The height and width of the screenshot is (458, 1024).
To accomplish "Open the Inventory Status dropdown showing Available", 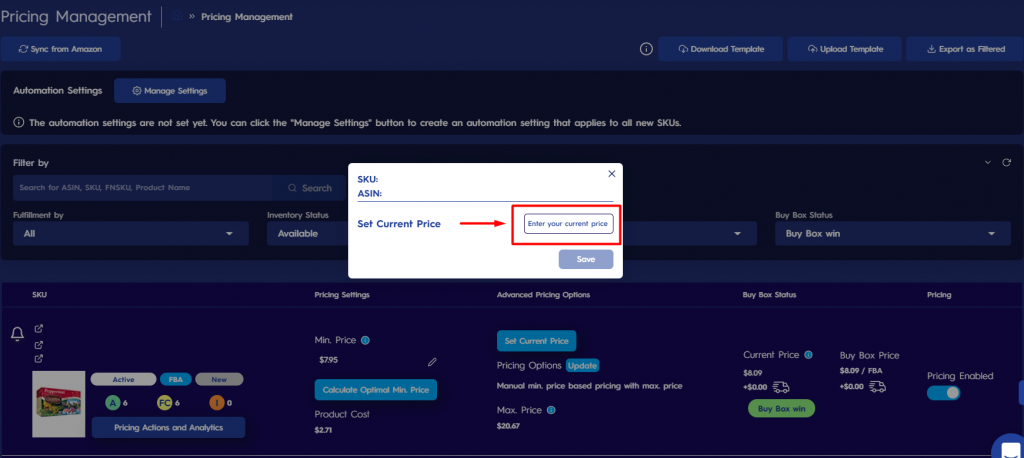I will [307, 233].
